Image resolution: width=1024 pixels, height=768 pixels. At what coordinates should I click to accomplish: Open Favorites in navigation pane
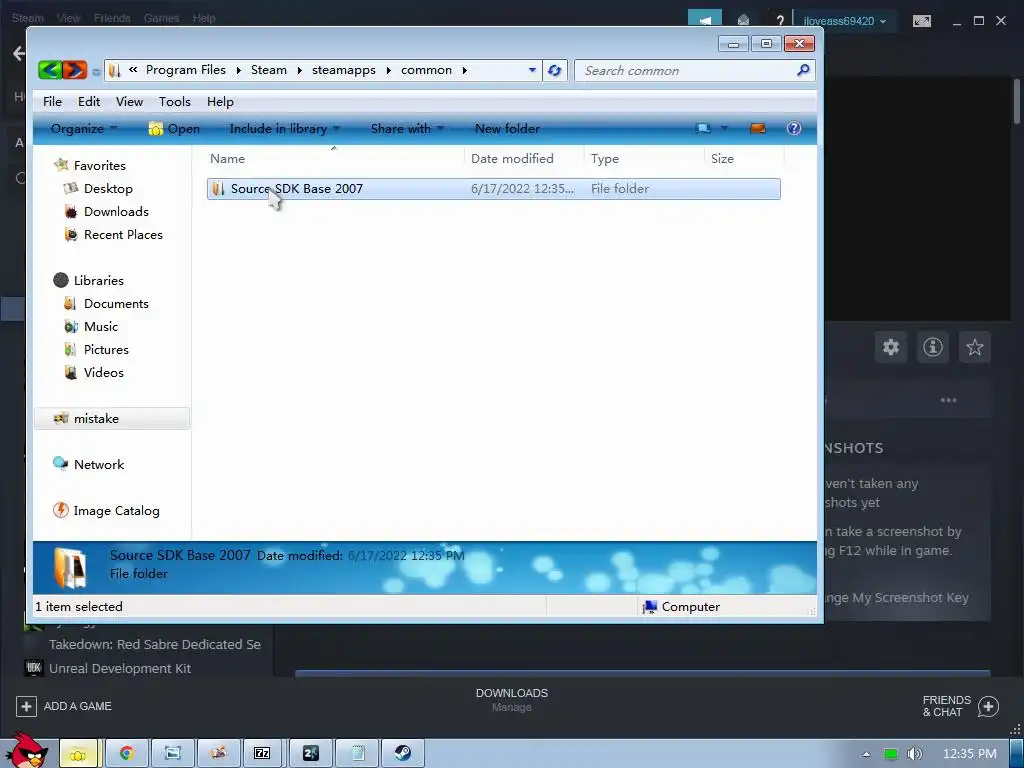[x=99, y=166]
